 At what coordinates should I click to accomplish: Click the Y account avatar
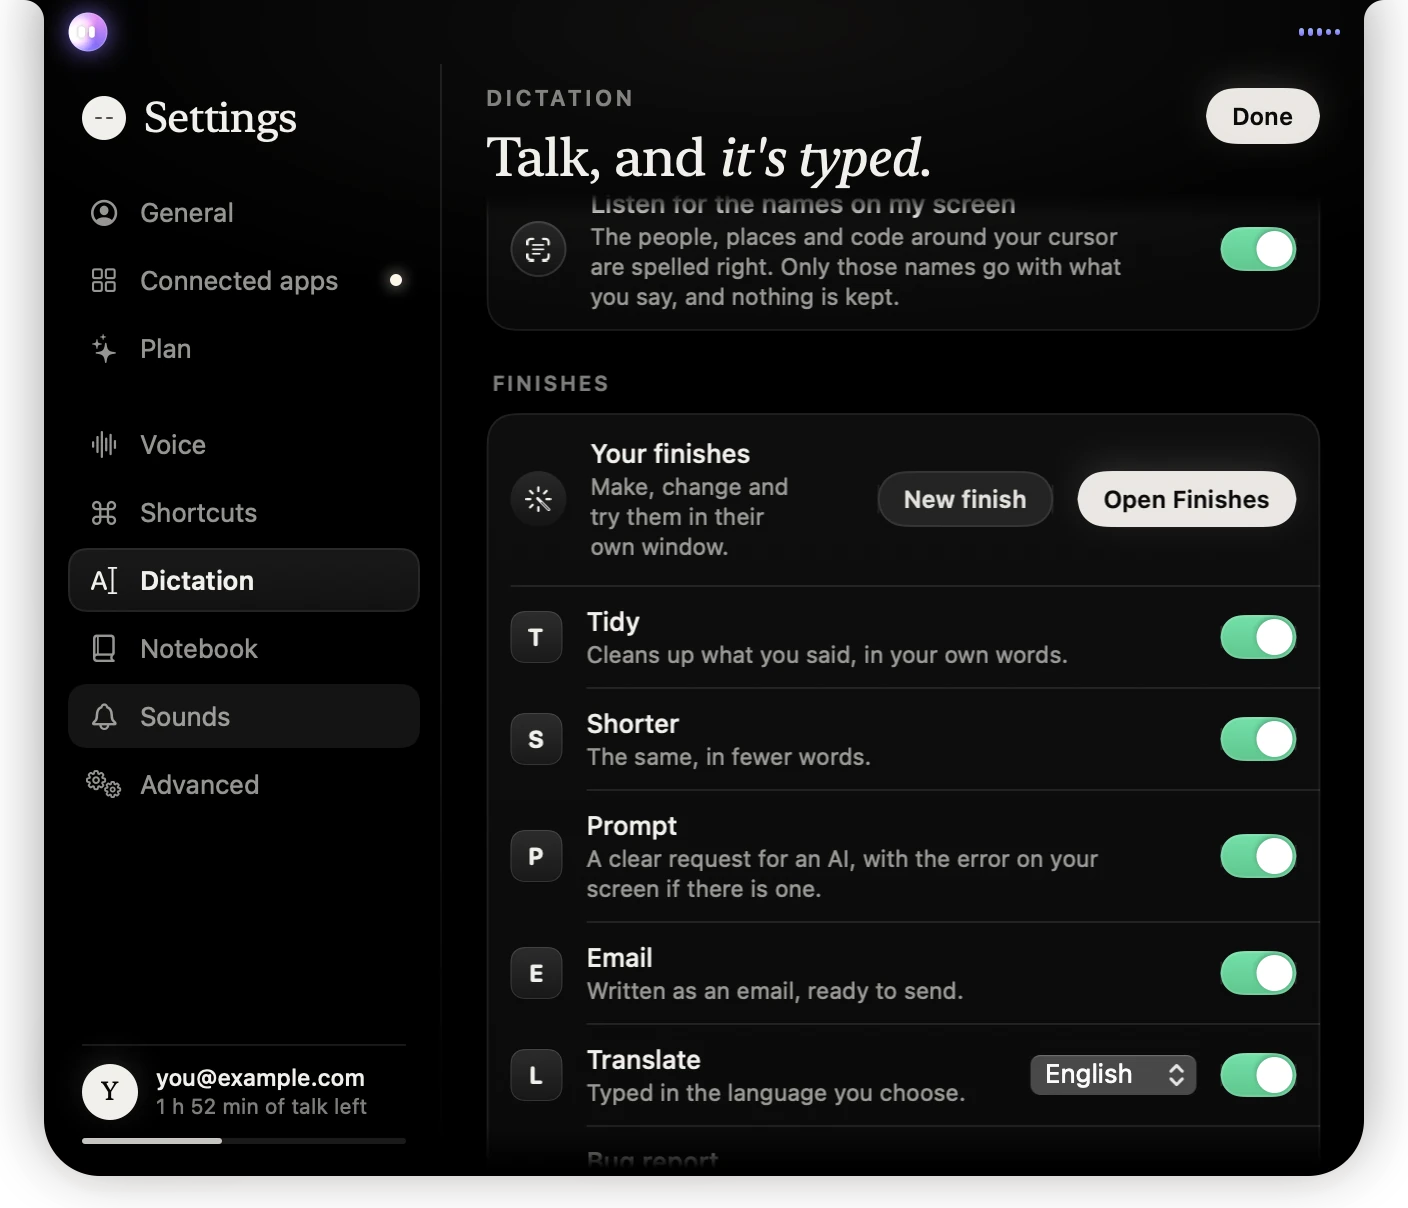pos(110,1092)
